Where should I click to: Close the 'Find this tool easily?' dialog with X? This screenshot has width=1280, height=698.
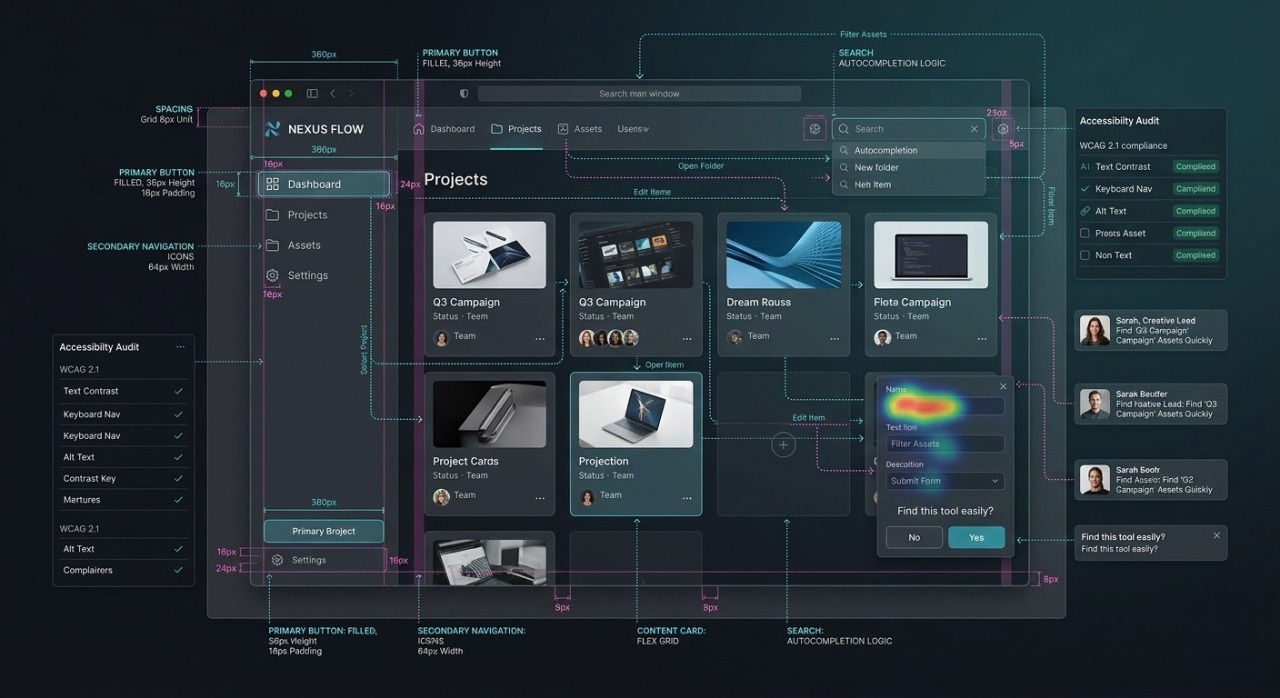(1003, 386)
